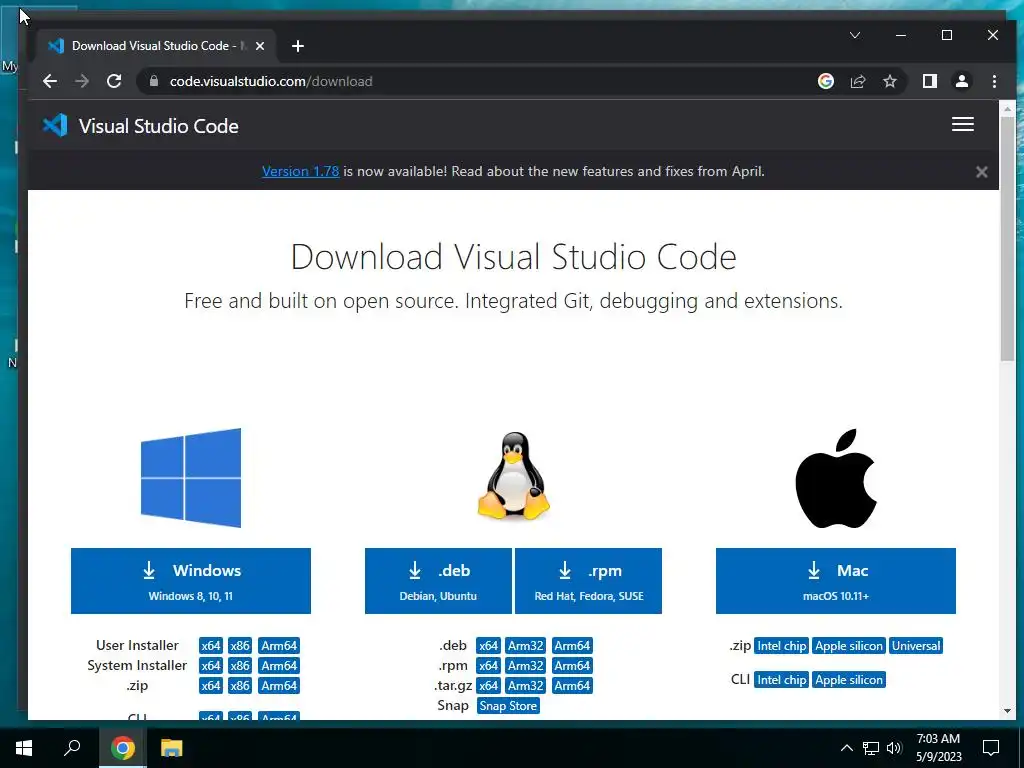Select Linux .deb Arm32 download
1024x768 pixels.
point(526,645)
